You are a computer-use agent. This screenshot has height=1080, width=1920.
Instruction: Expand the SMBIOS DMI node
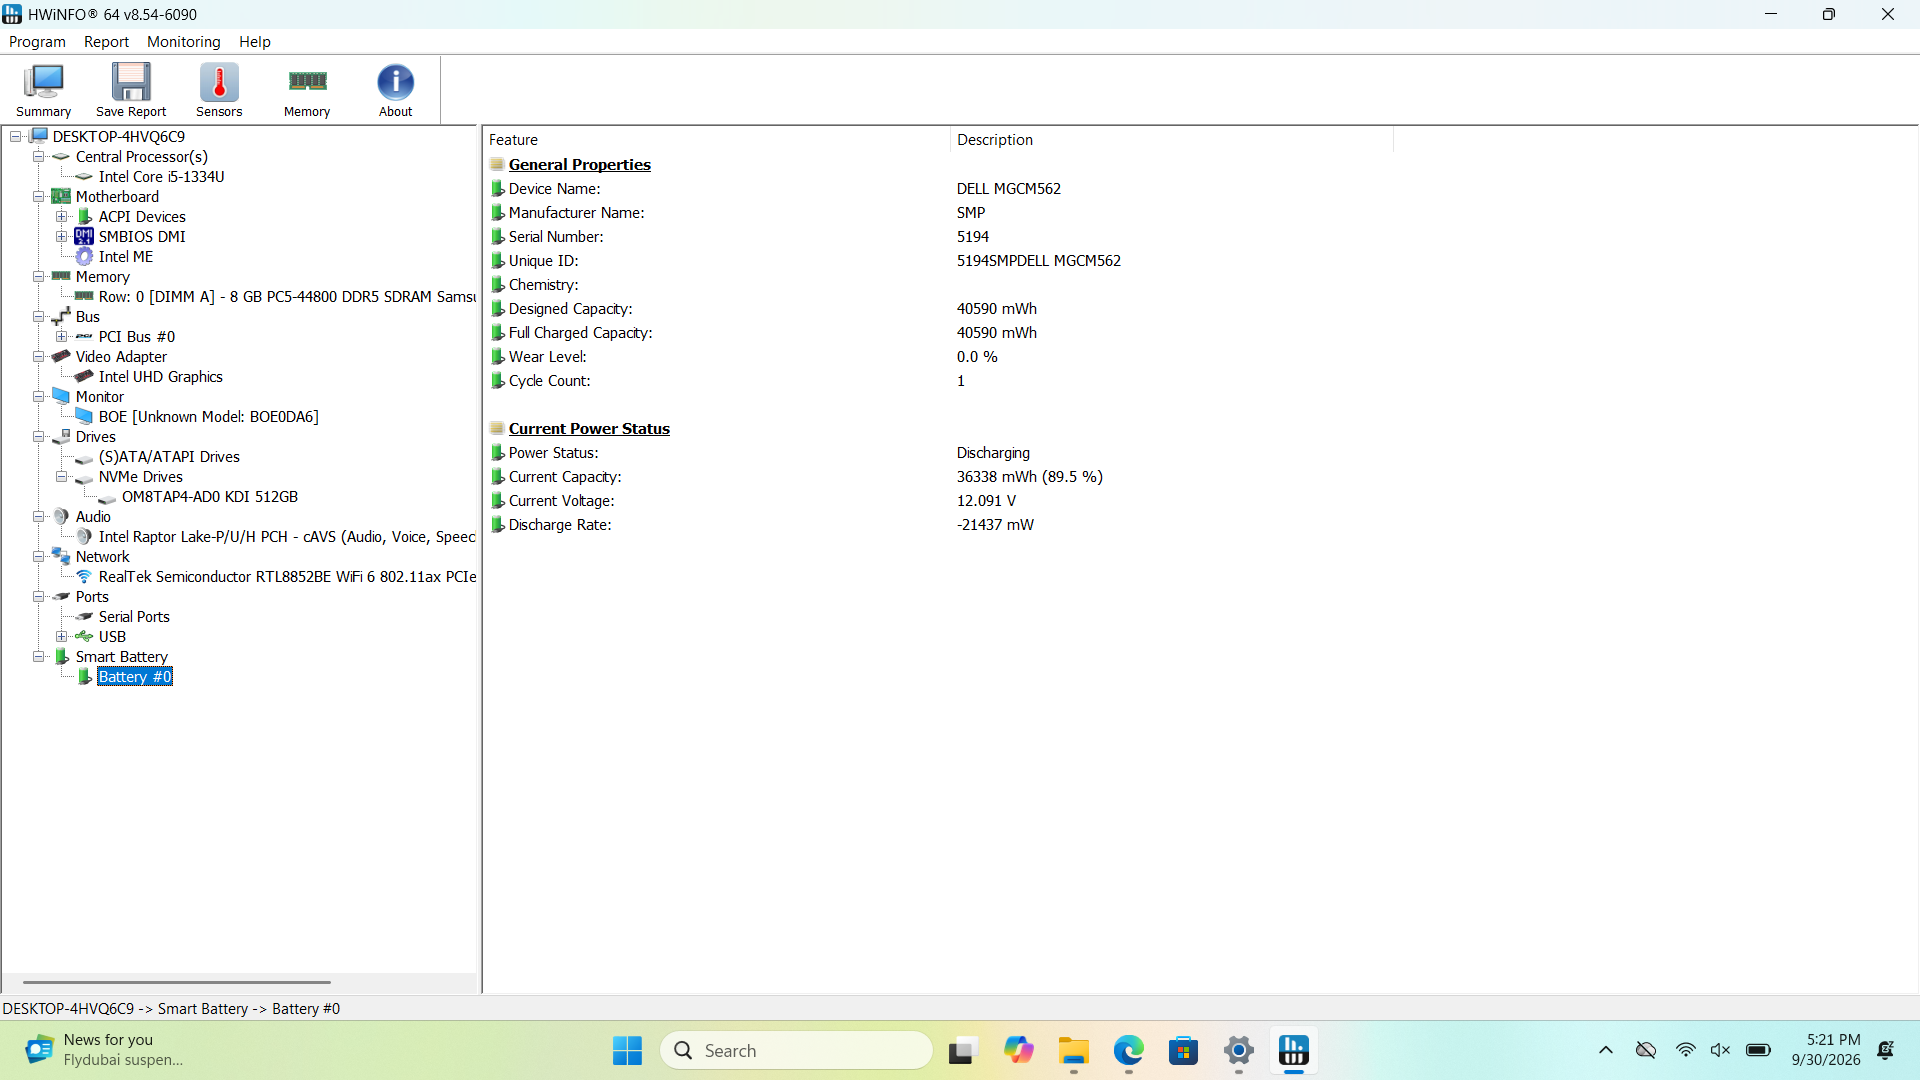[x=62, y=237]
